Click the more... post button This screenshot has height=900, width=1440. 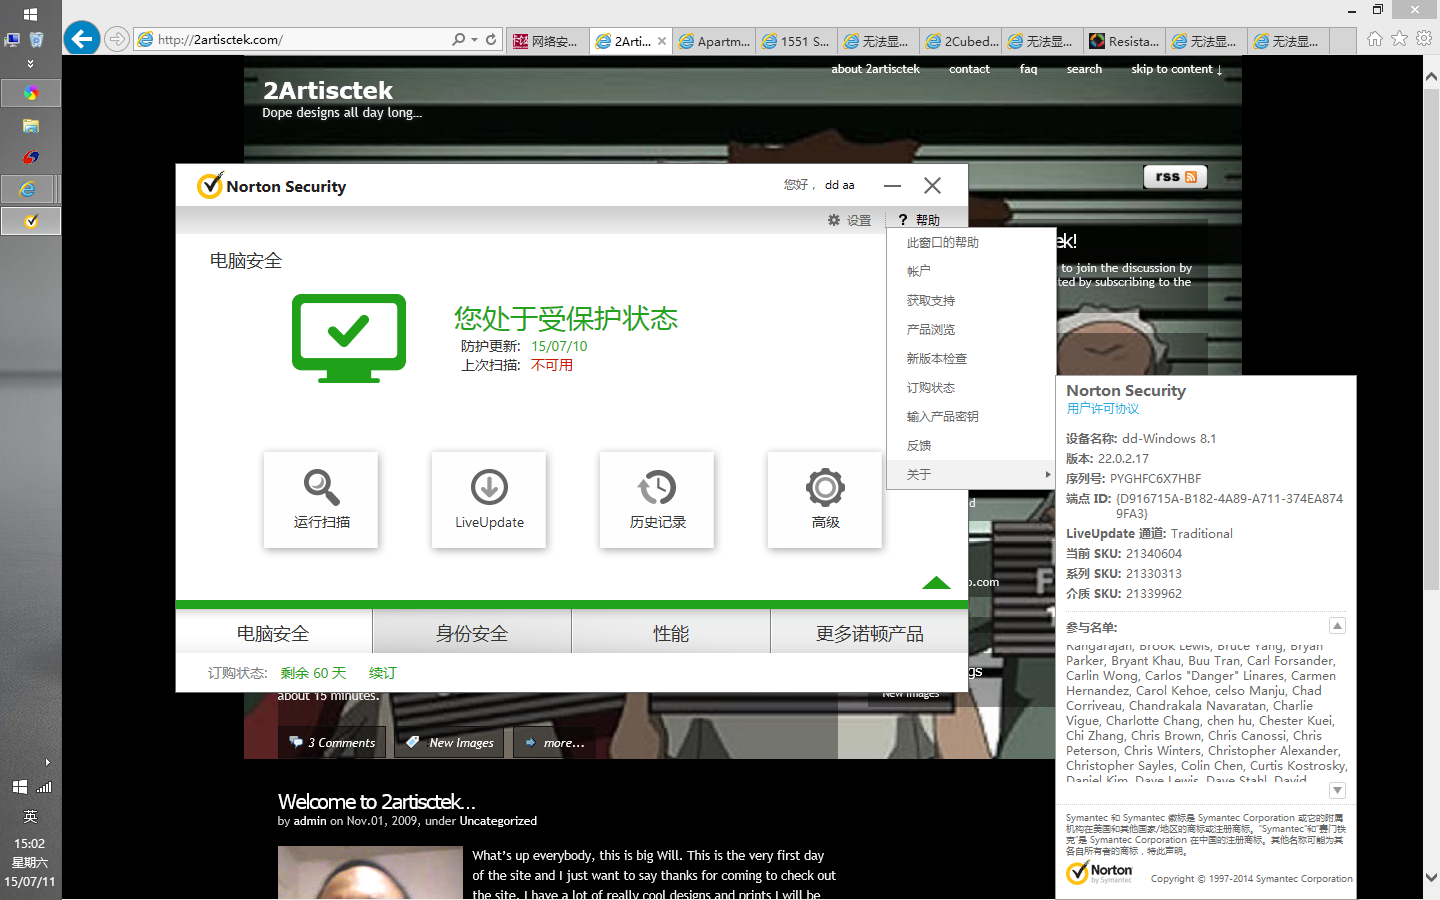coord(553,742)
